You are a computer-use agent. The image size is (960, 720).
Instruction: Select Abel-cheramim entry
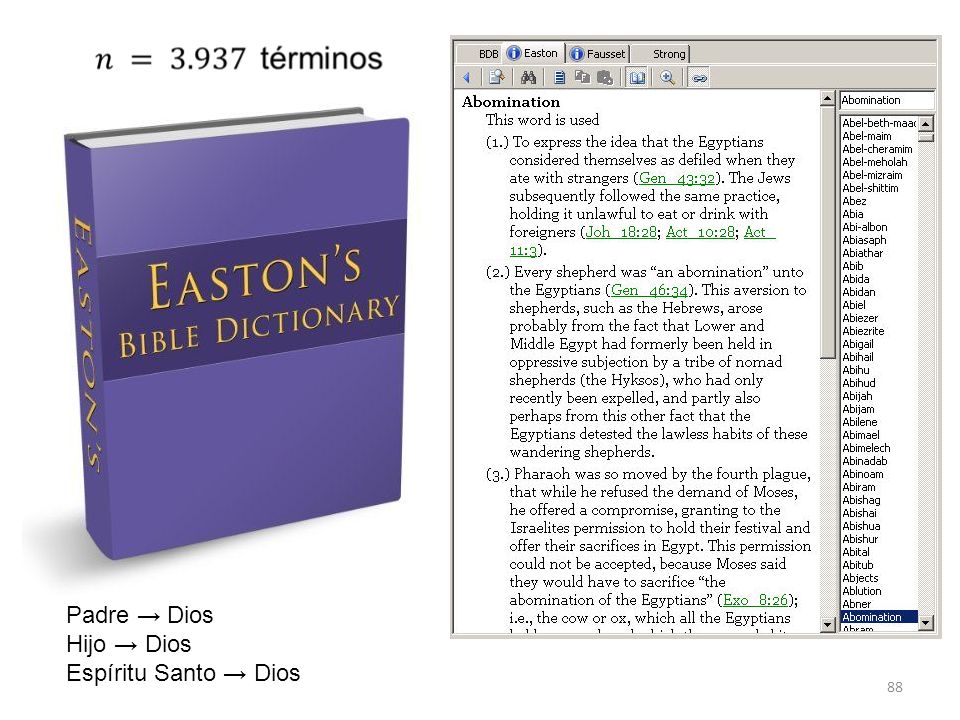pyautogui.click(x=877, y=149)
